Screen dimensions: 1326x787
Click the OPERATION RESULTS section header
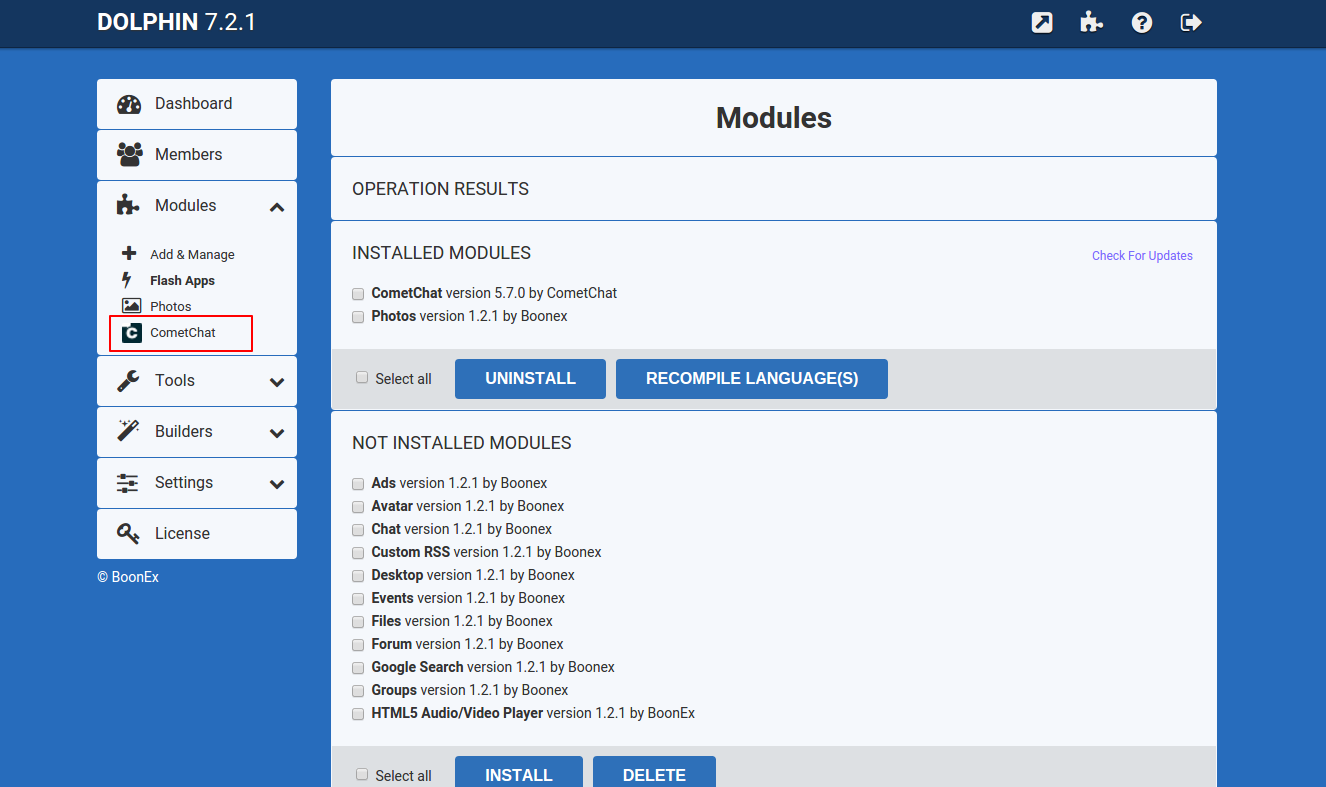pos(440,189)
